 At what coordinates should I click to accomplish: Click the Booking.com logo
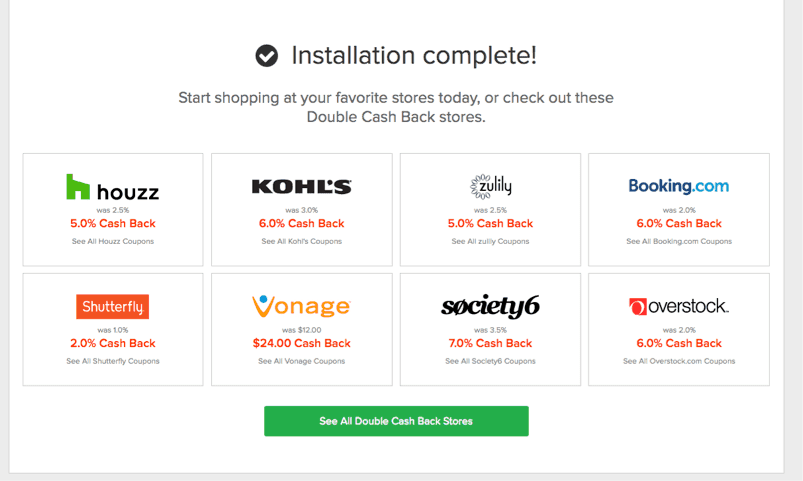[x=679, y=186]
